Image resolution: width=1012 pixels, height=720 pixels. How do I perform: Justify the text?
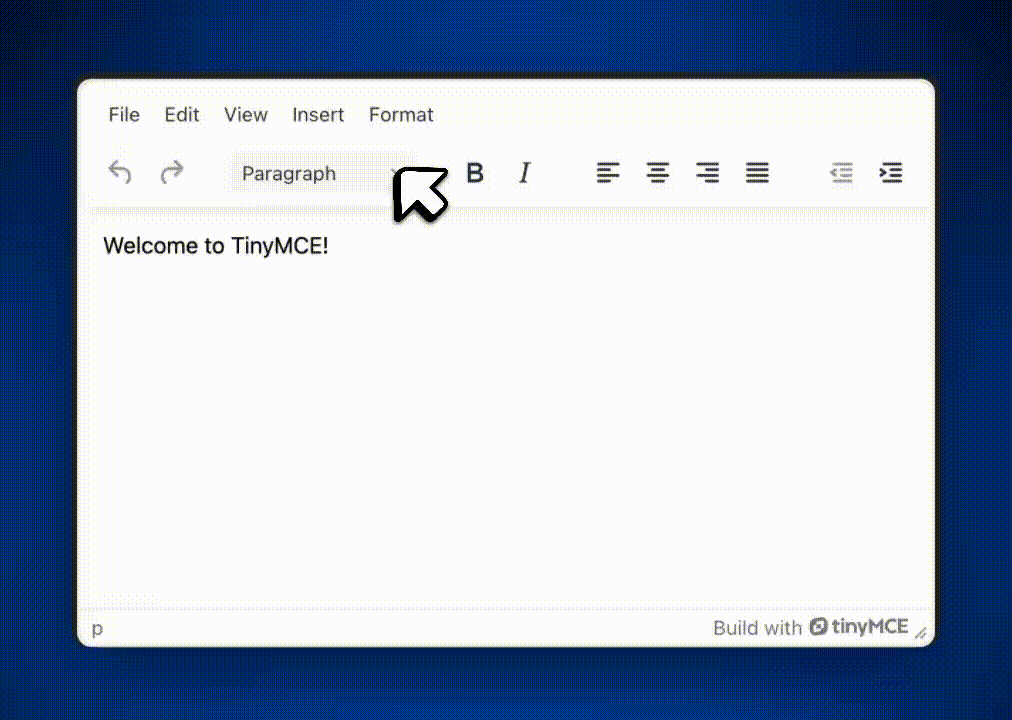pyautogui.click(x=757, y=173)
